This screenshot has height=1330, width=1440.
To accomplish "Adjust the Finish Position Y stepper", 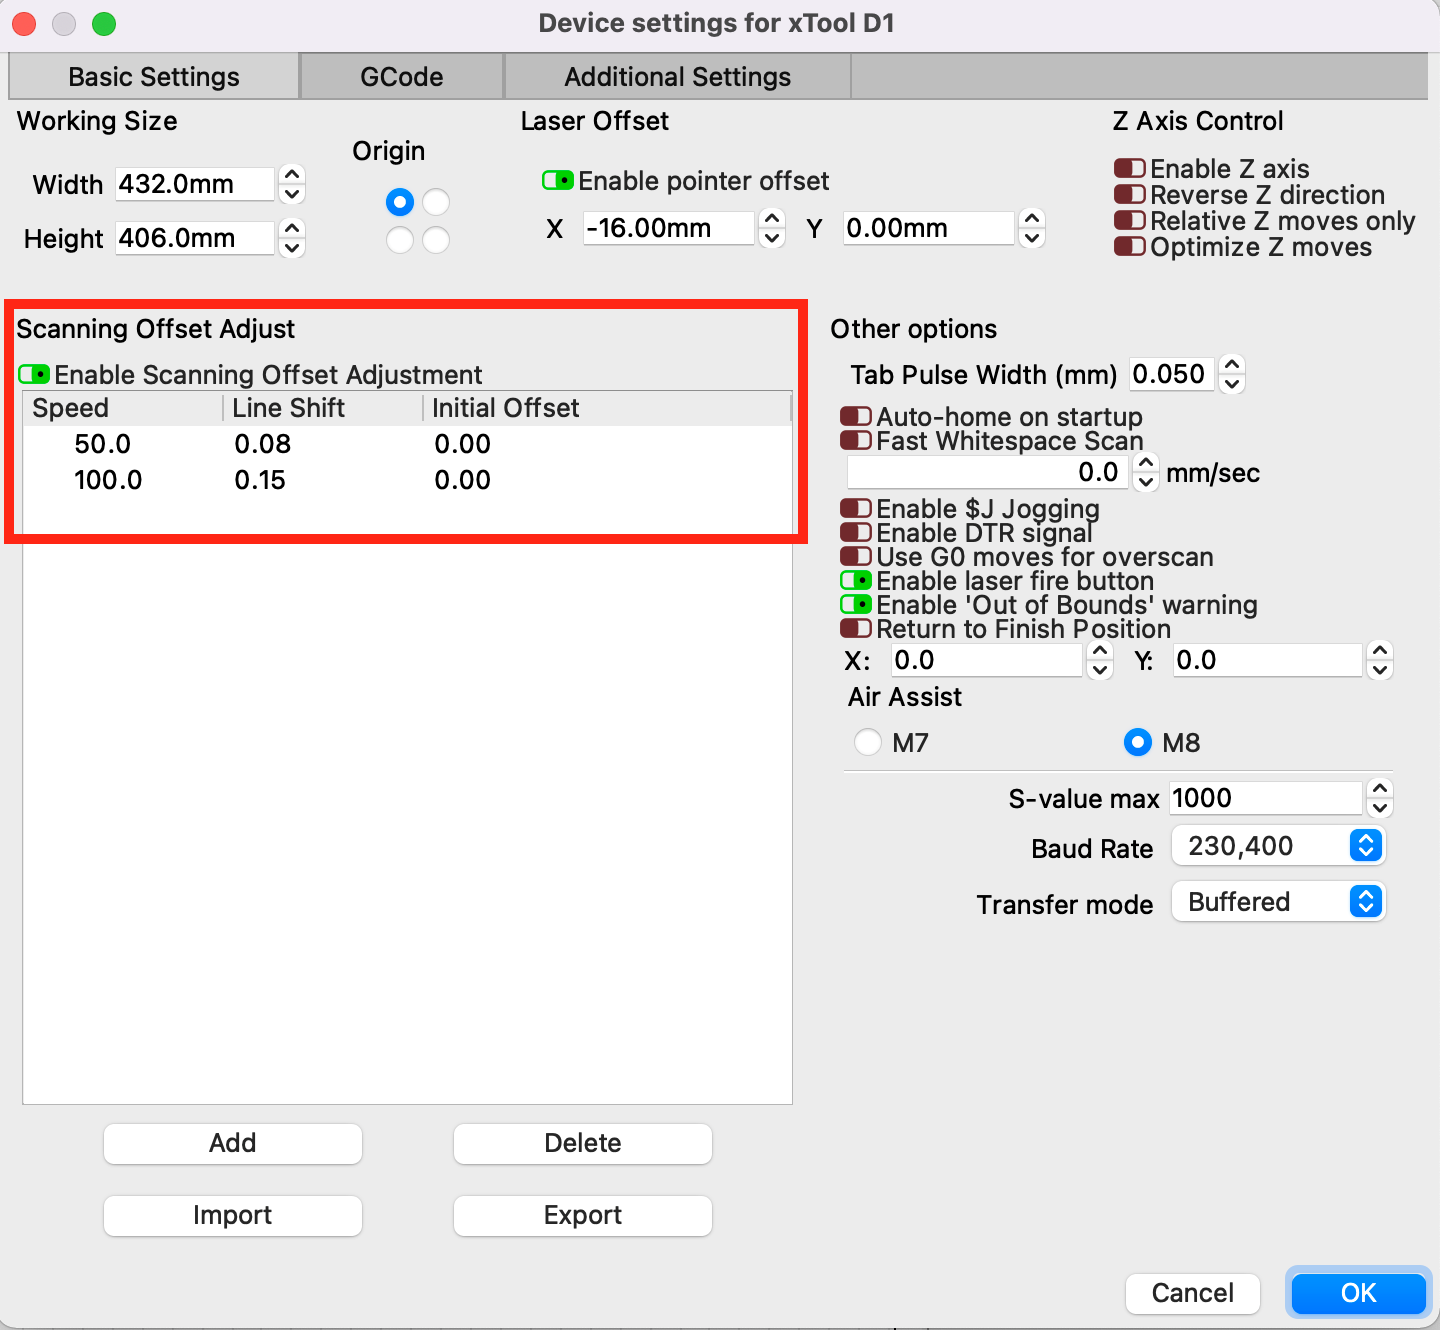I will pyautogui.click(x=1380, y=660).
